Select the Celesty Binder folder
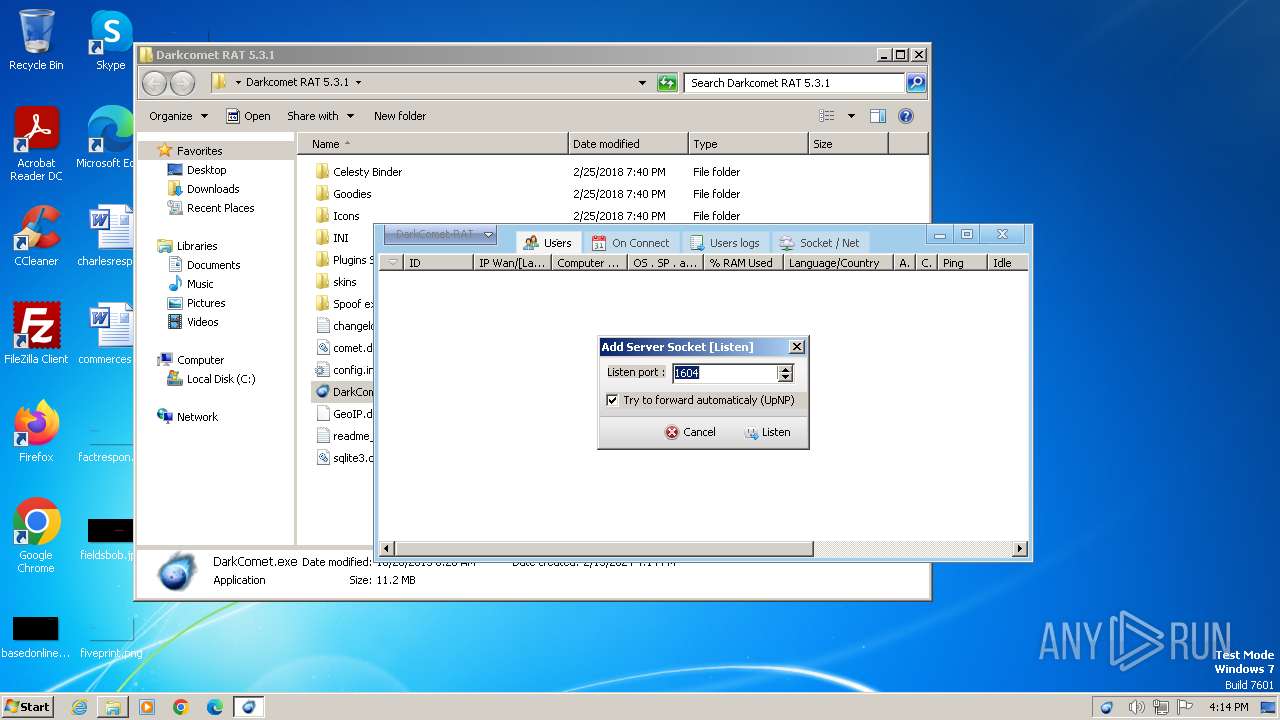The height and width of the screenshot is (720, 1280). tap(358, 172)
